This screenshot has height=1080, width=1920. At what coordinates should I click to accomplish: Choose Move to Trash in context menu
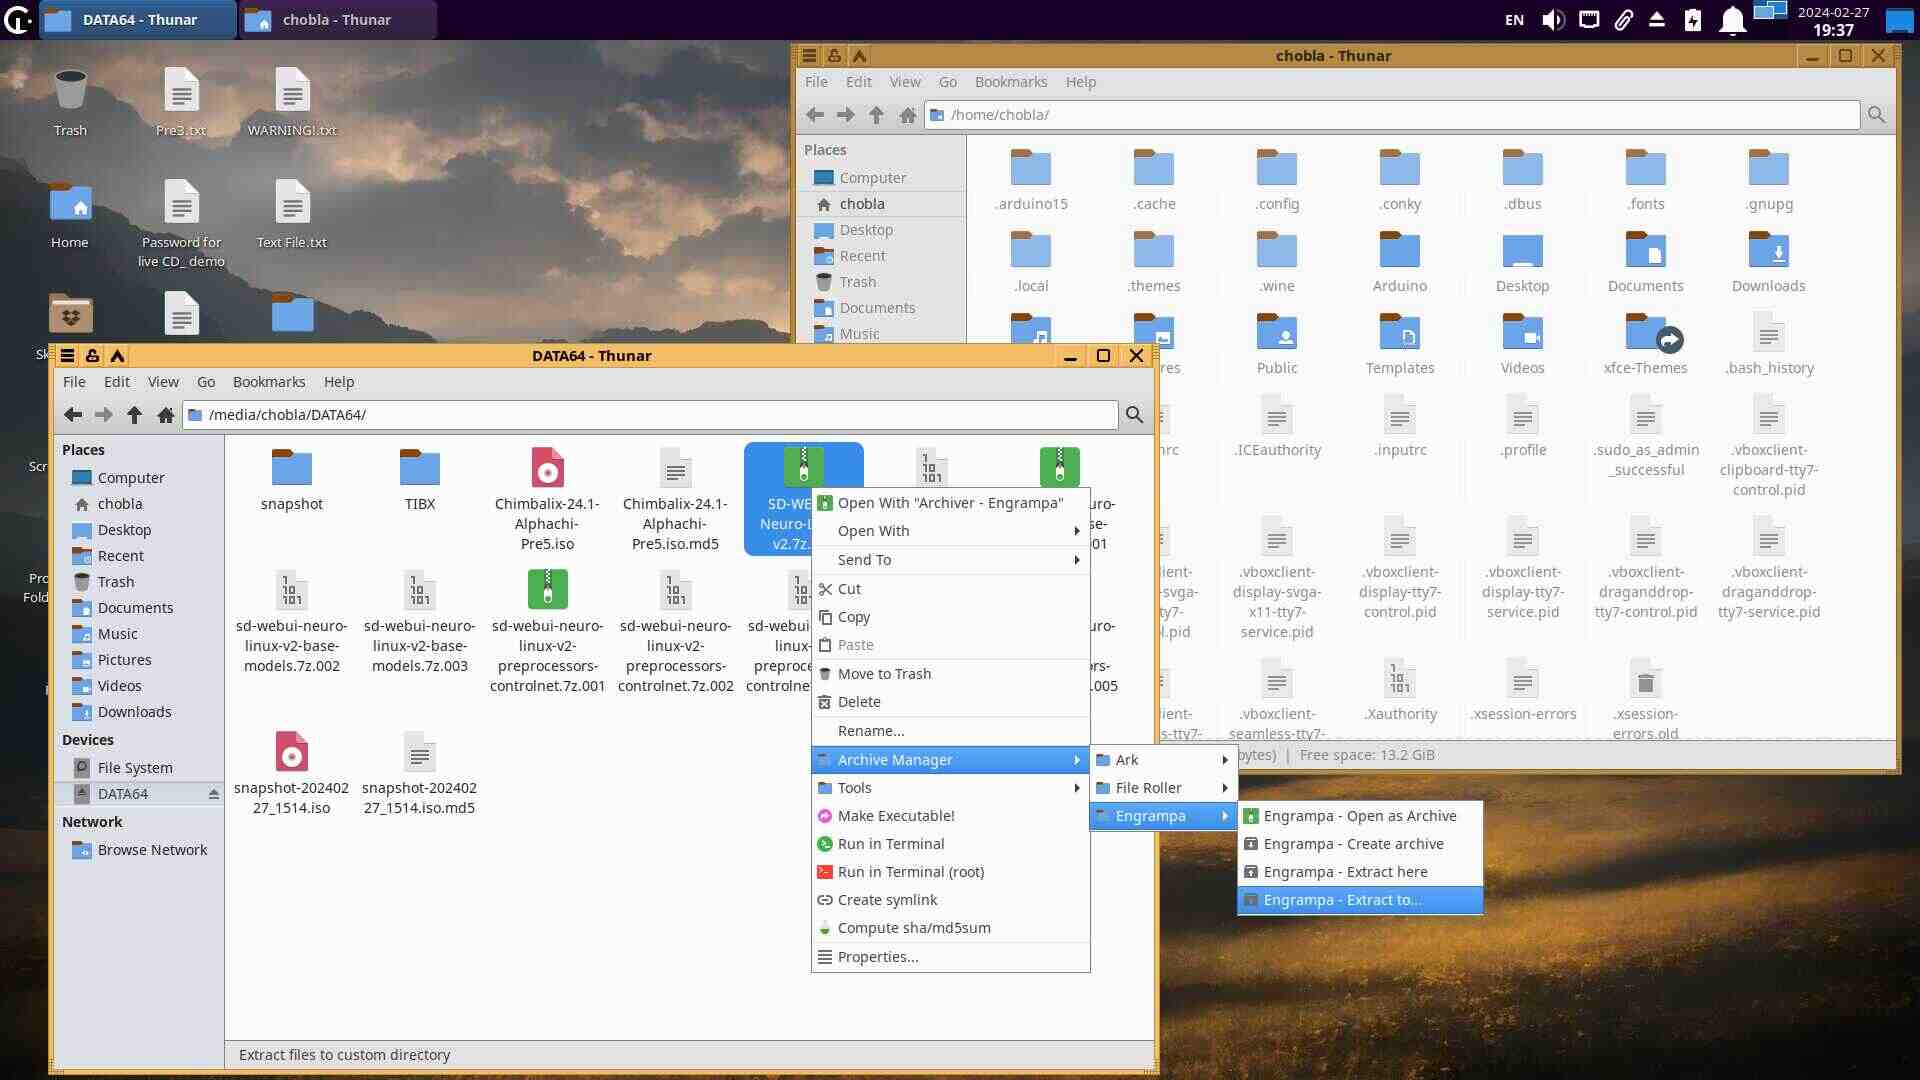point(884,674)
